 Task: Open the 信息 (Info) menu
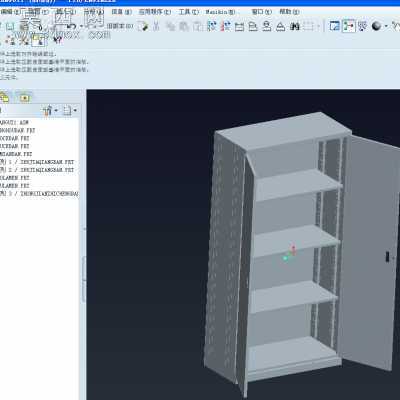coord(121,12)
